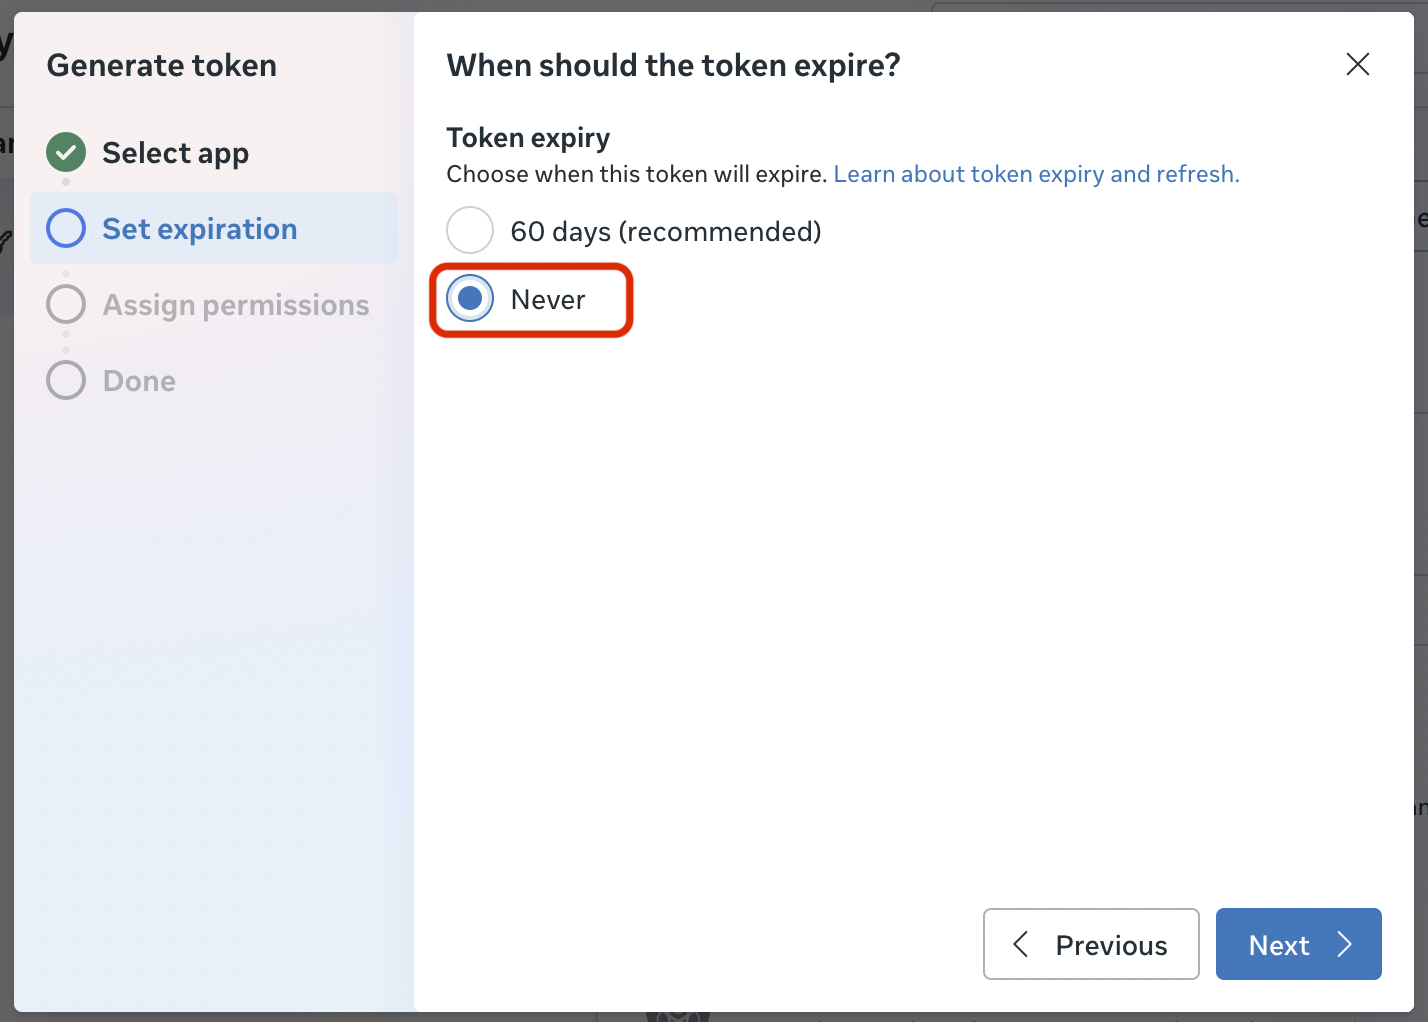Open Learn about token expiry and refresh link

point(1036,174)
